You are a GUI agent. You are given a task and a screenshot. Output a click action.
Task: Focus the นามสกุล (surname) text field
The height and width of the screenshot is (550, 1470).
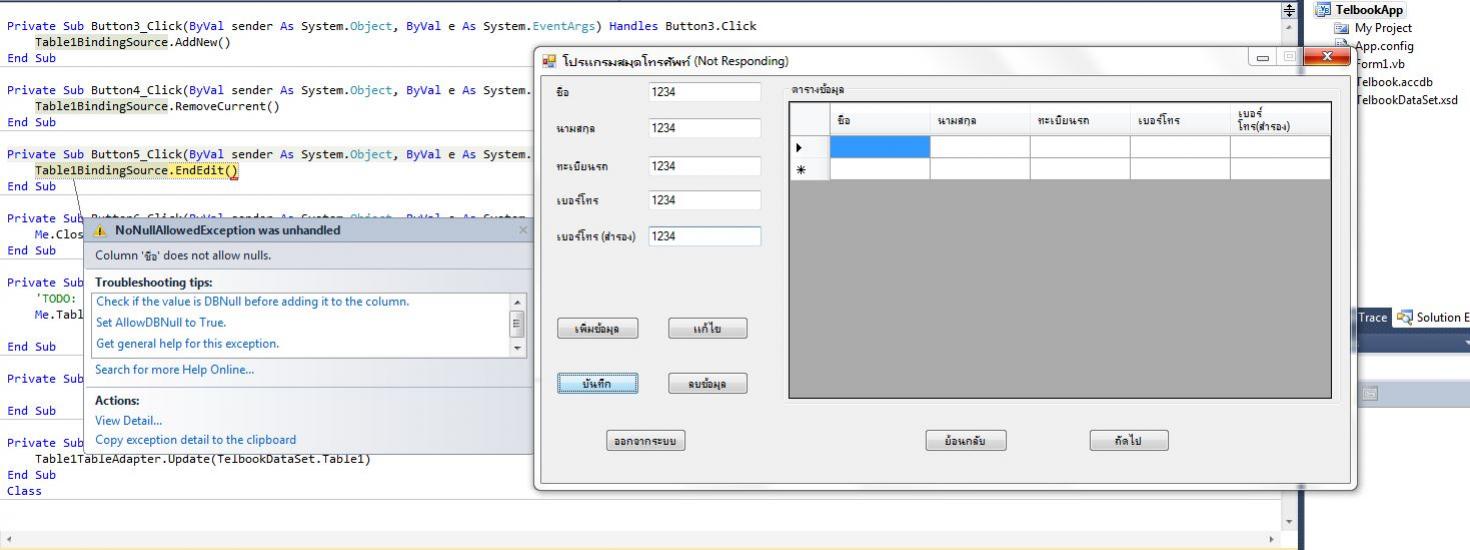click(x=705, y=128)
